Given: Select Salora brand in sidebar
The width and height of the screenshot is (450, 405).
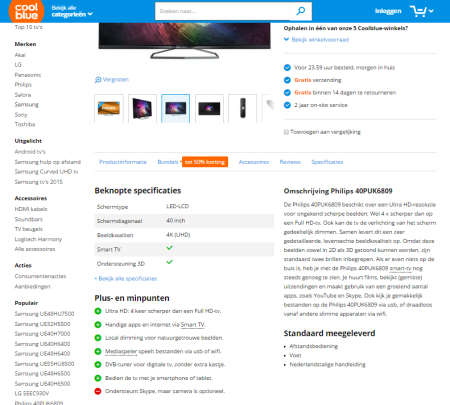Looking at the screenshot, I should (23, 95).
